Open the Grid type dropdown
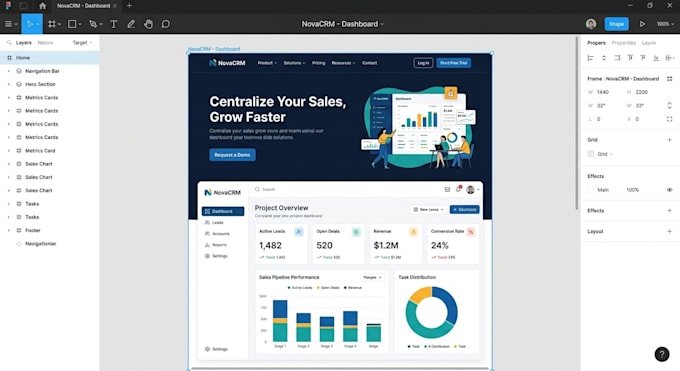 (605, 154)
